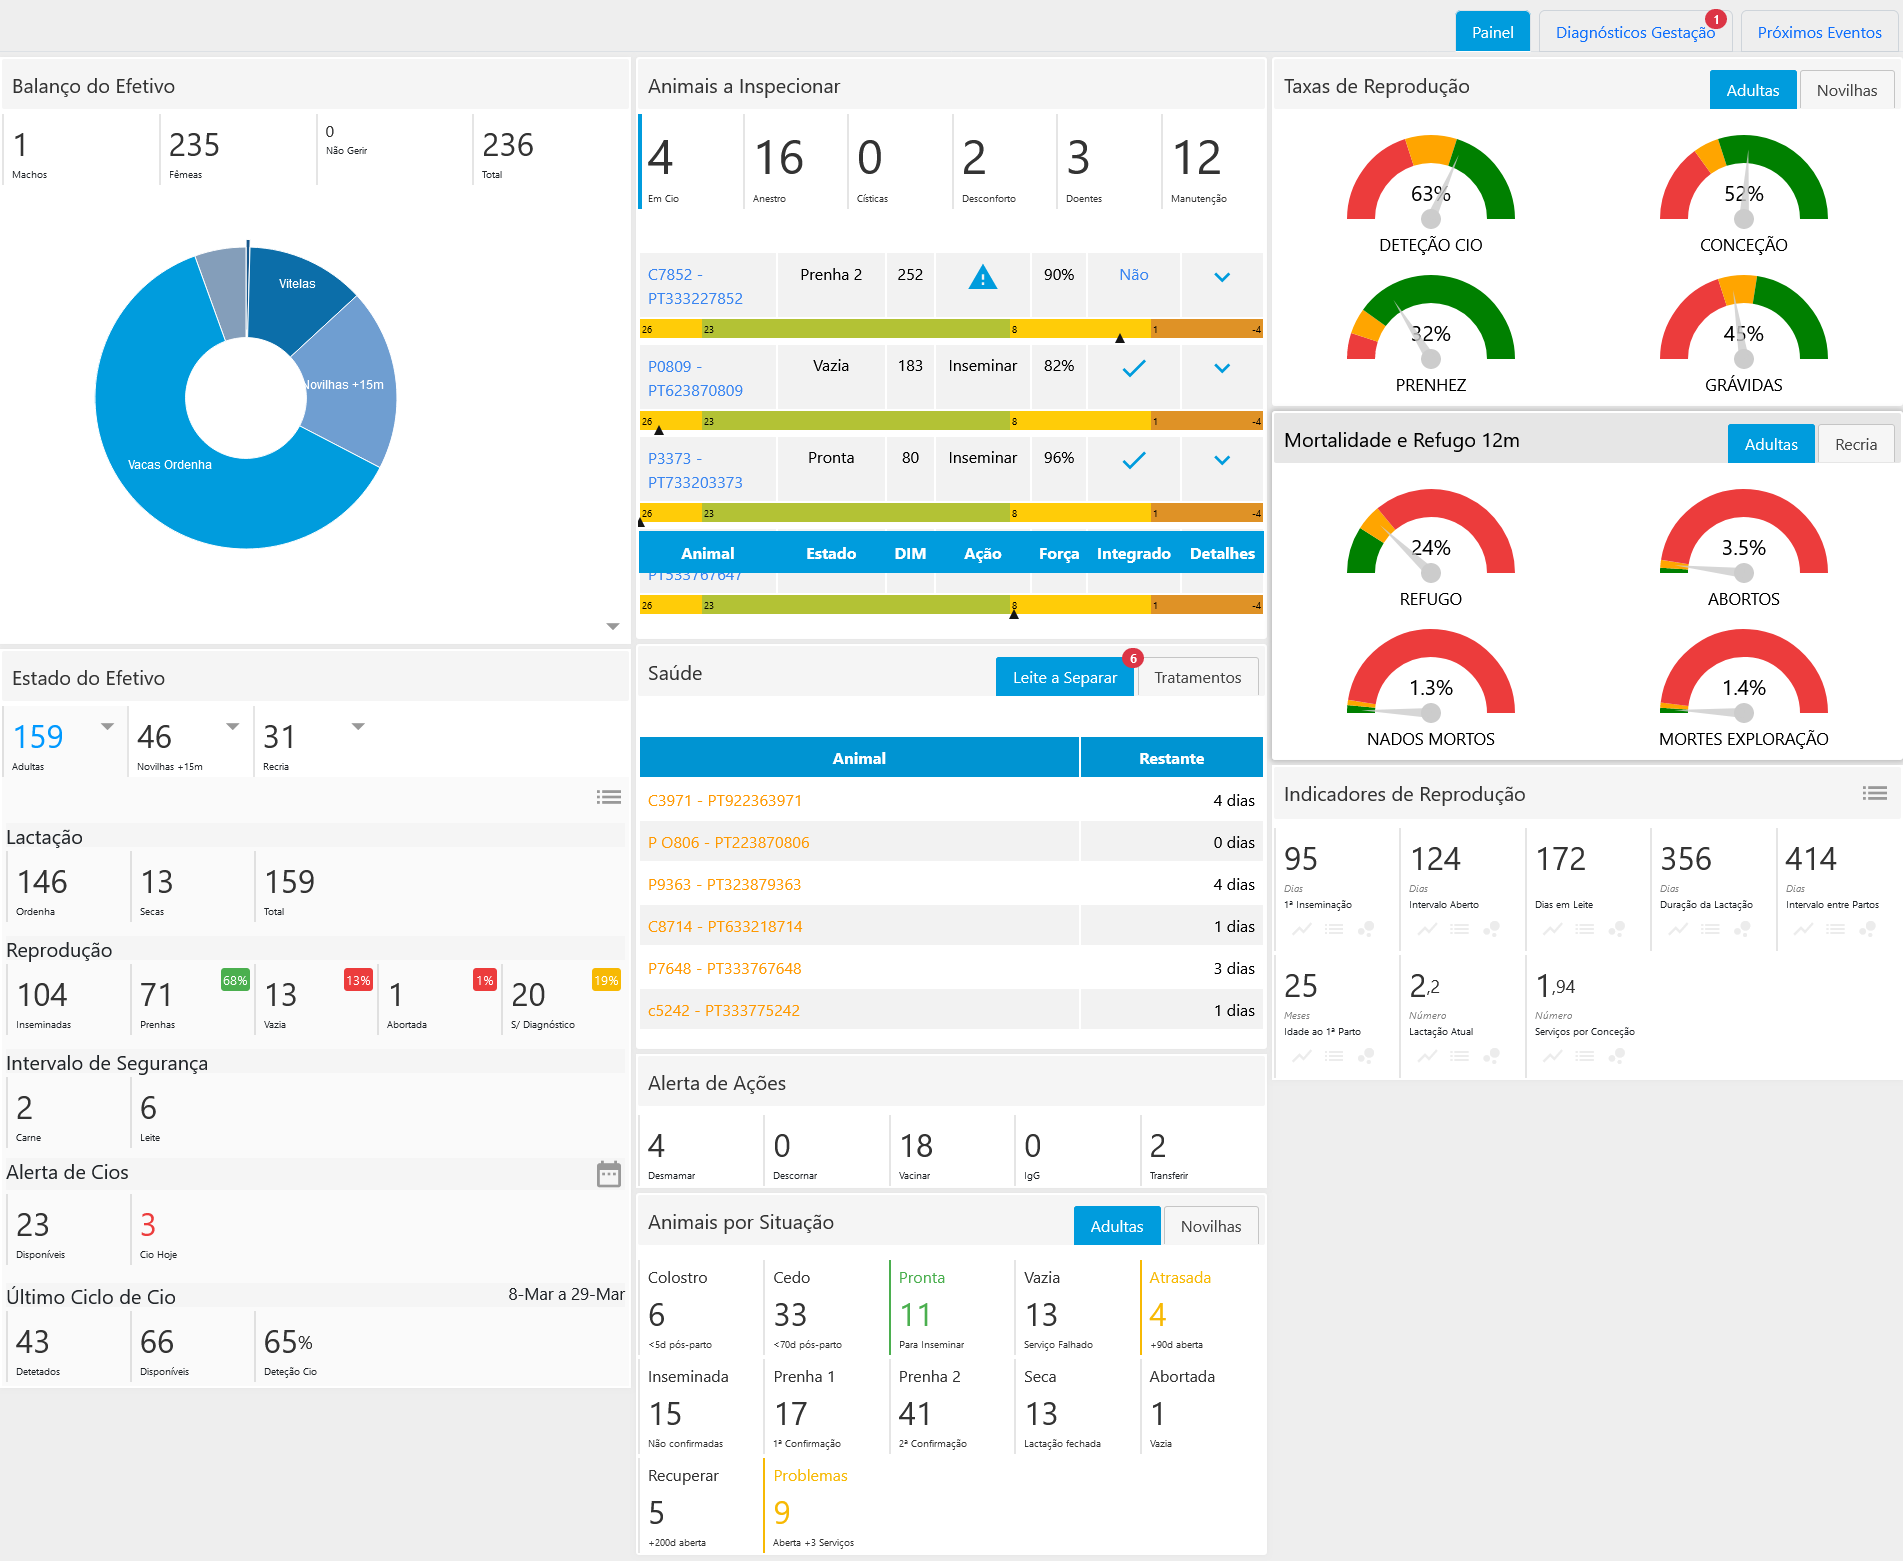Viewport: 1903px width, 1561px height.
Task: Open the Diagnósticos Gestação tab
Action: 1634,32
